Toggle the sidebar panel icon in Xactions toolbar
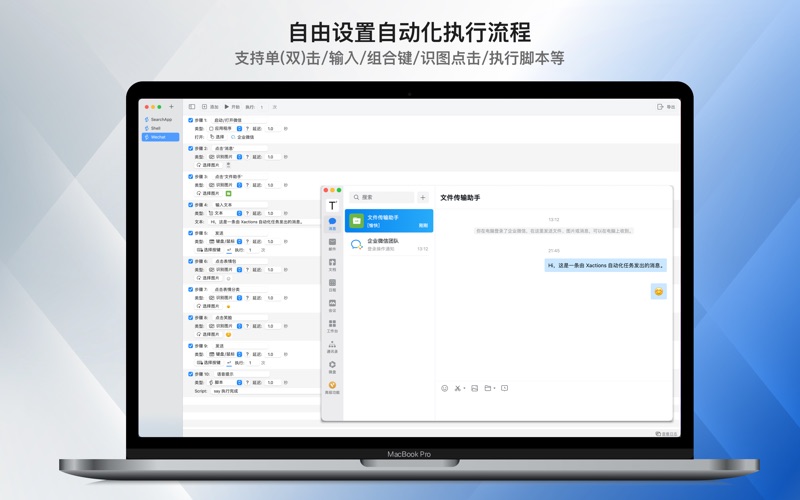This screenshot has height=500, width=800. tap(192, 107)
